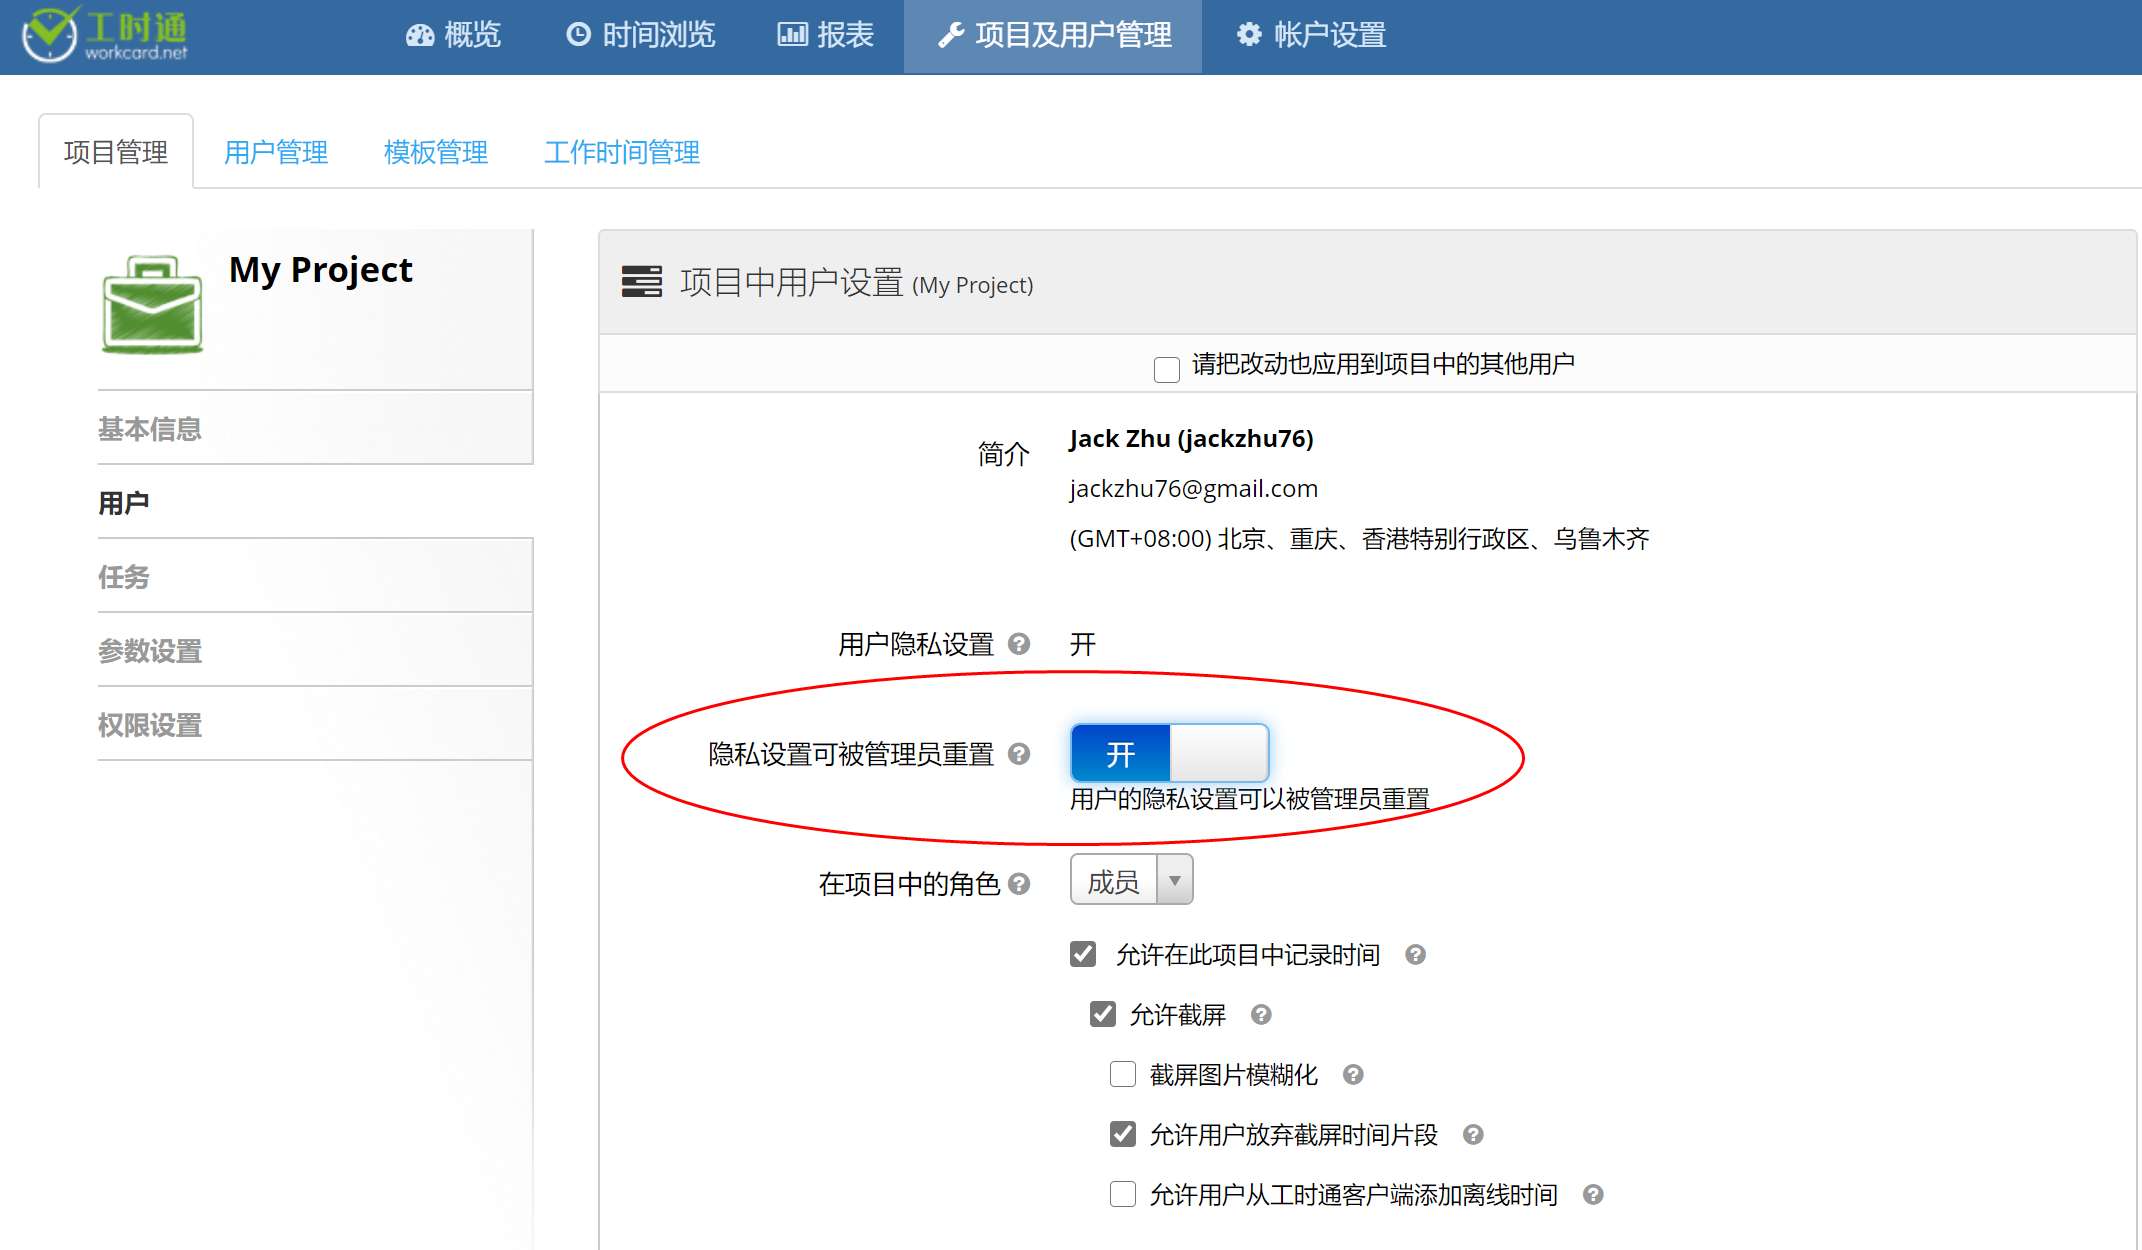Select 权限设置 in the project sidebar
This screenshot has width=2142, height=1250.
tap(150, 725)
